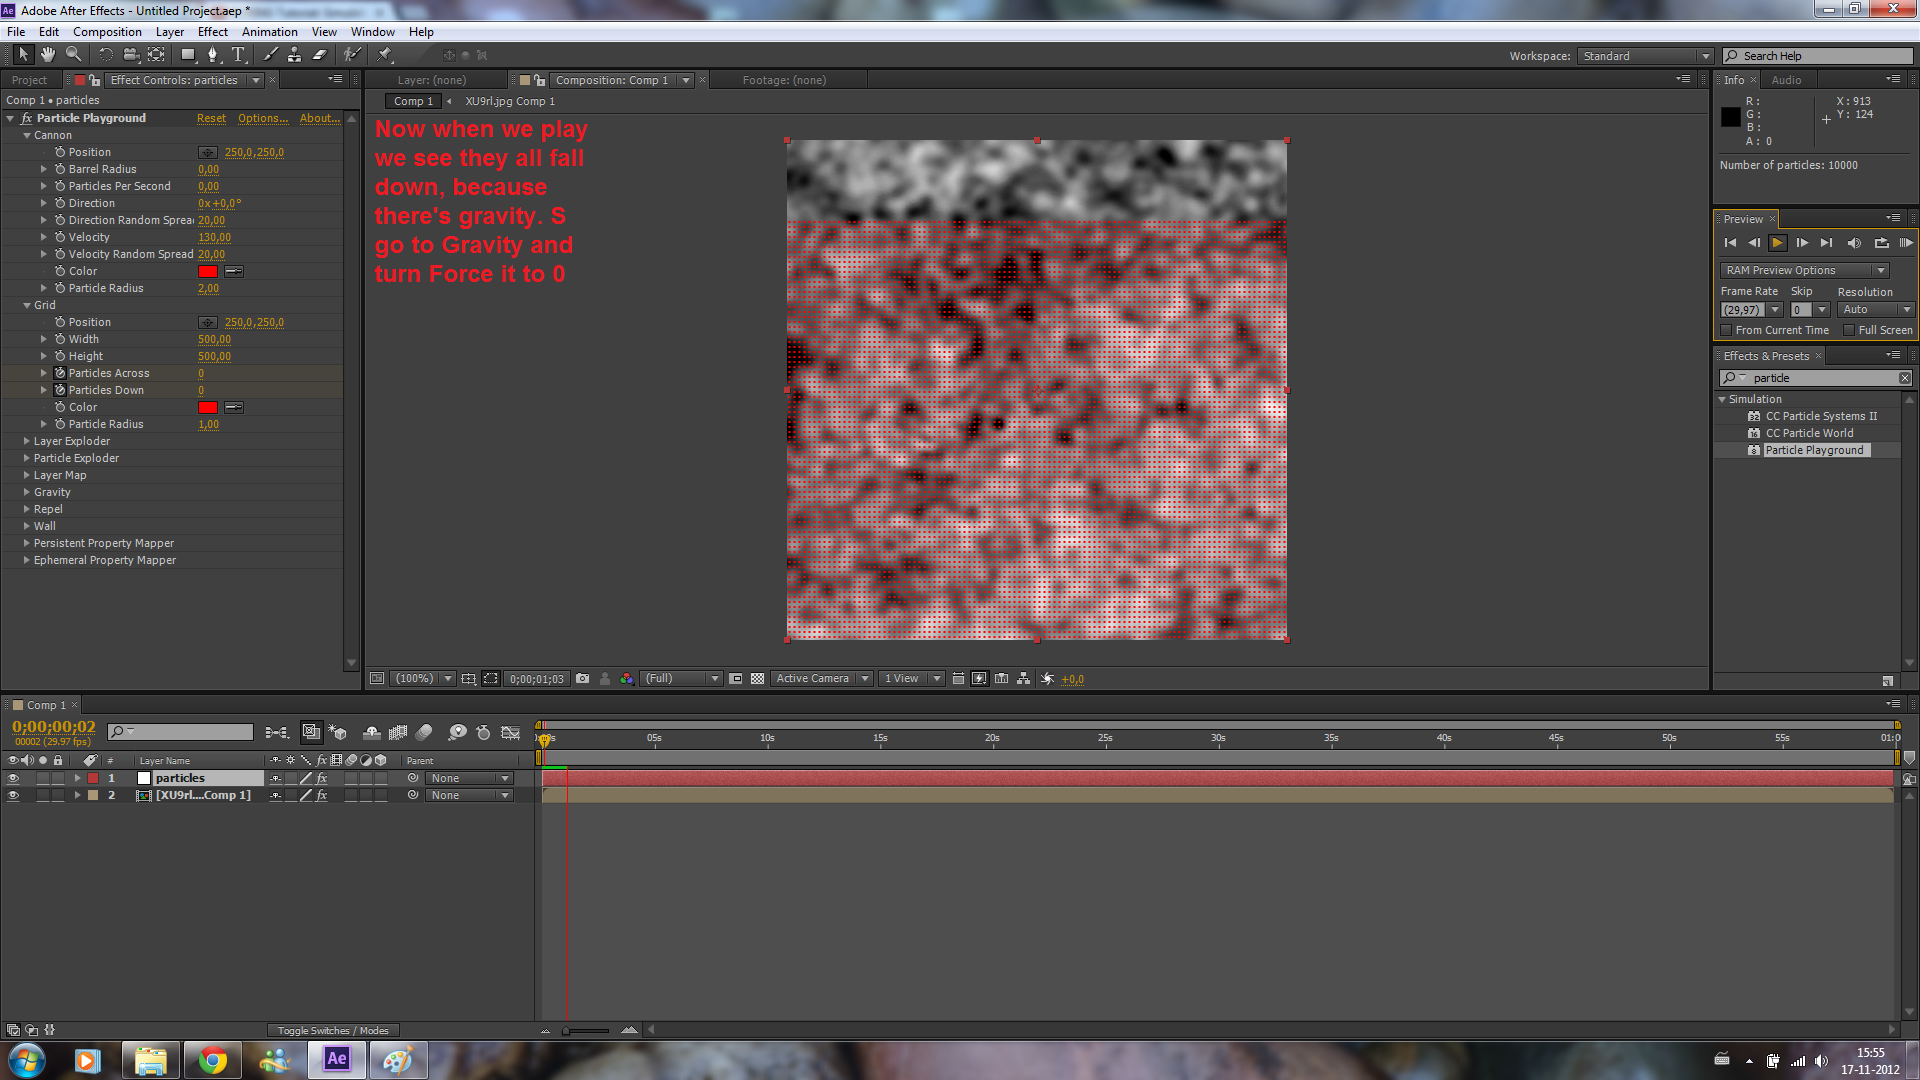Open the Animation menu
The height and width of the screenshot is (1080, 1920).
(269, 32)
